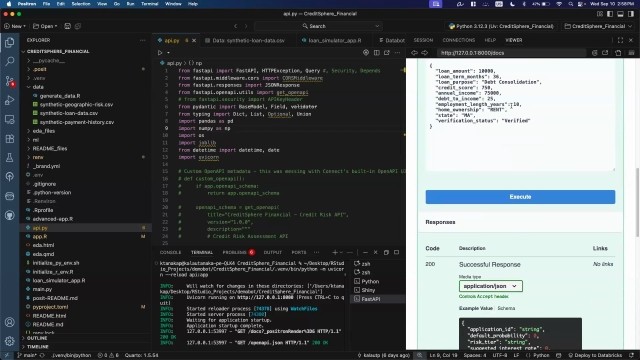Open synthetic-payment-history.csv in explorer
640x360 pixels.
(77, 122)
